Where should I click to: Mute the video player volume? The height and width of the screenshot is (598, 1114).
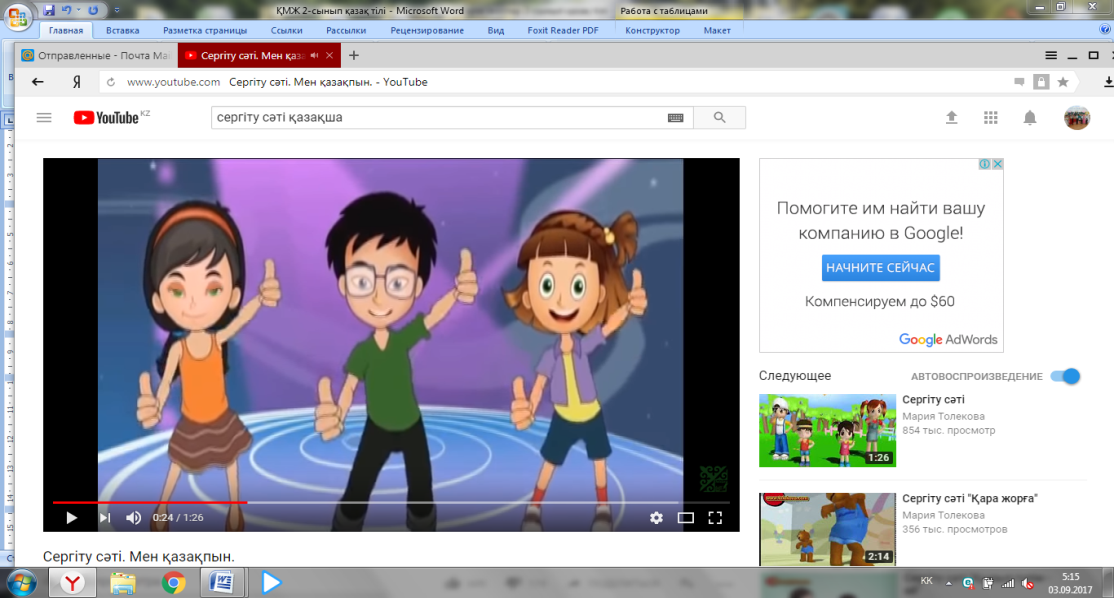(x=134, y=518)
